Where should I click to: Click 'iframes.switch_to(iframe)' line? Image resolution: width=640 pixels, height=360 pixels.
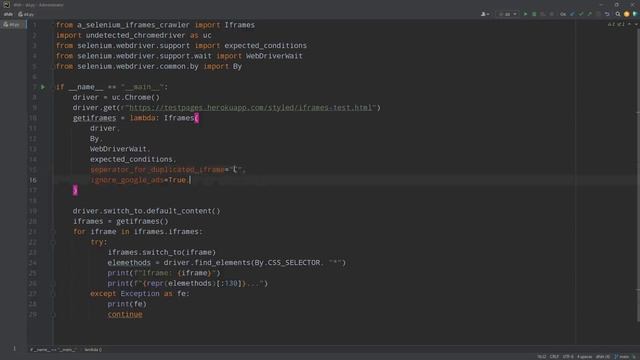(162, 252)
